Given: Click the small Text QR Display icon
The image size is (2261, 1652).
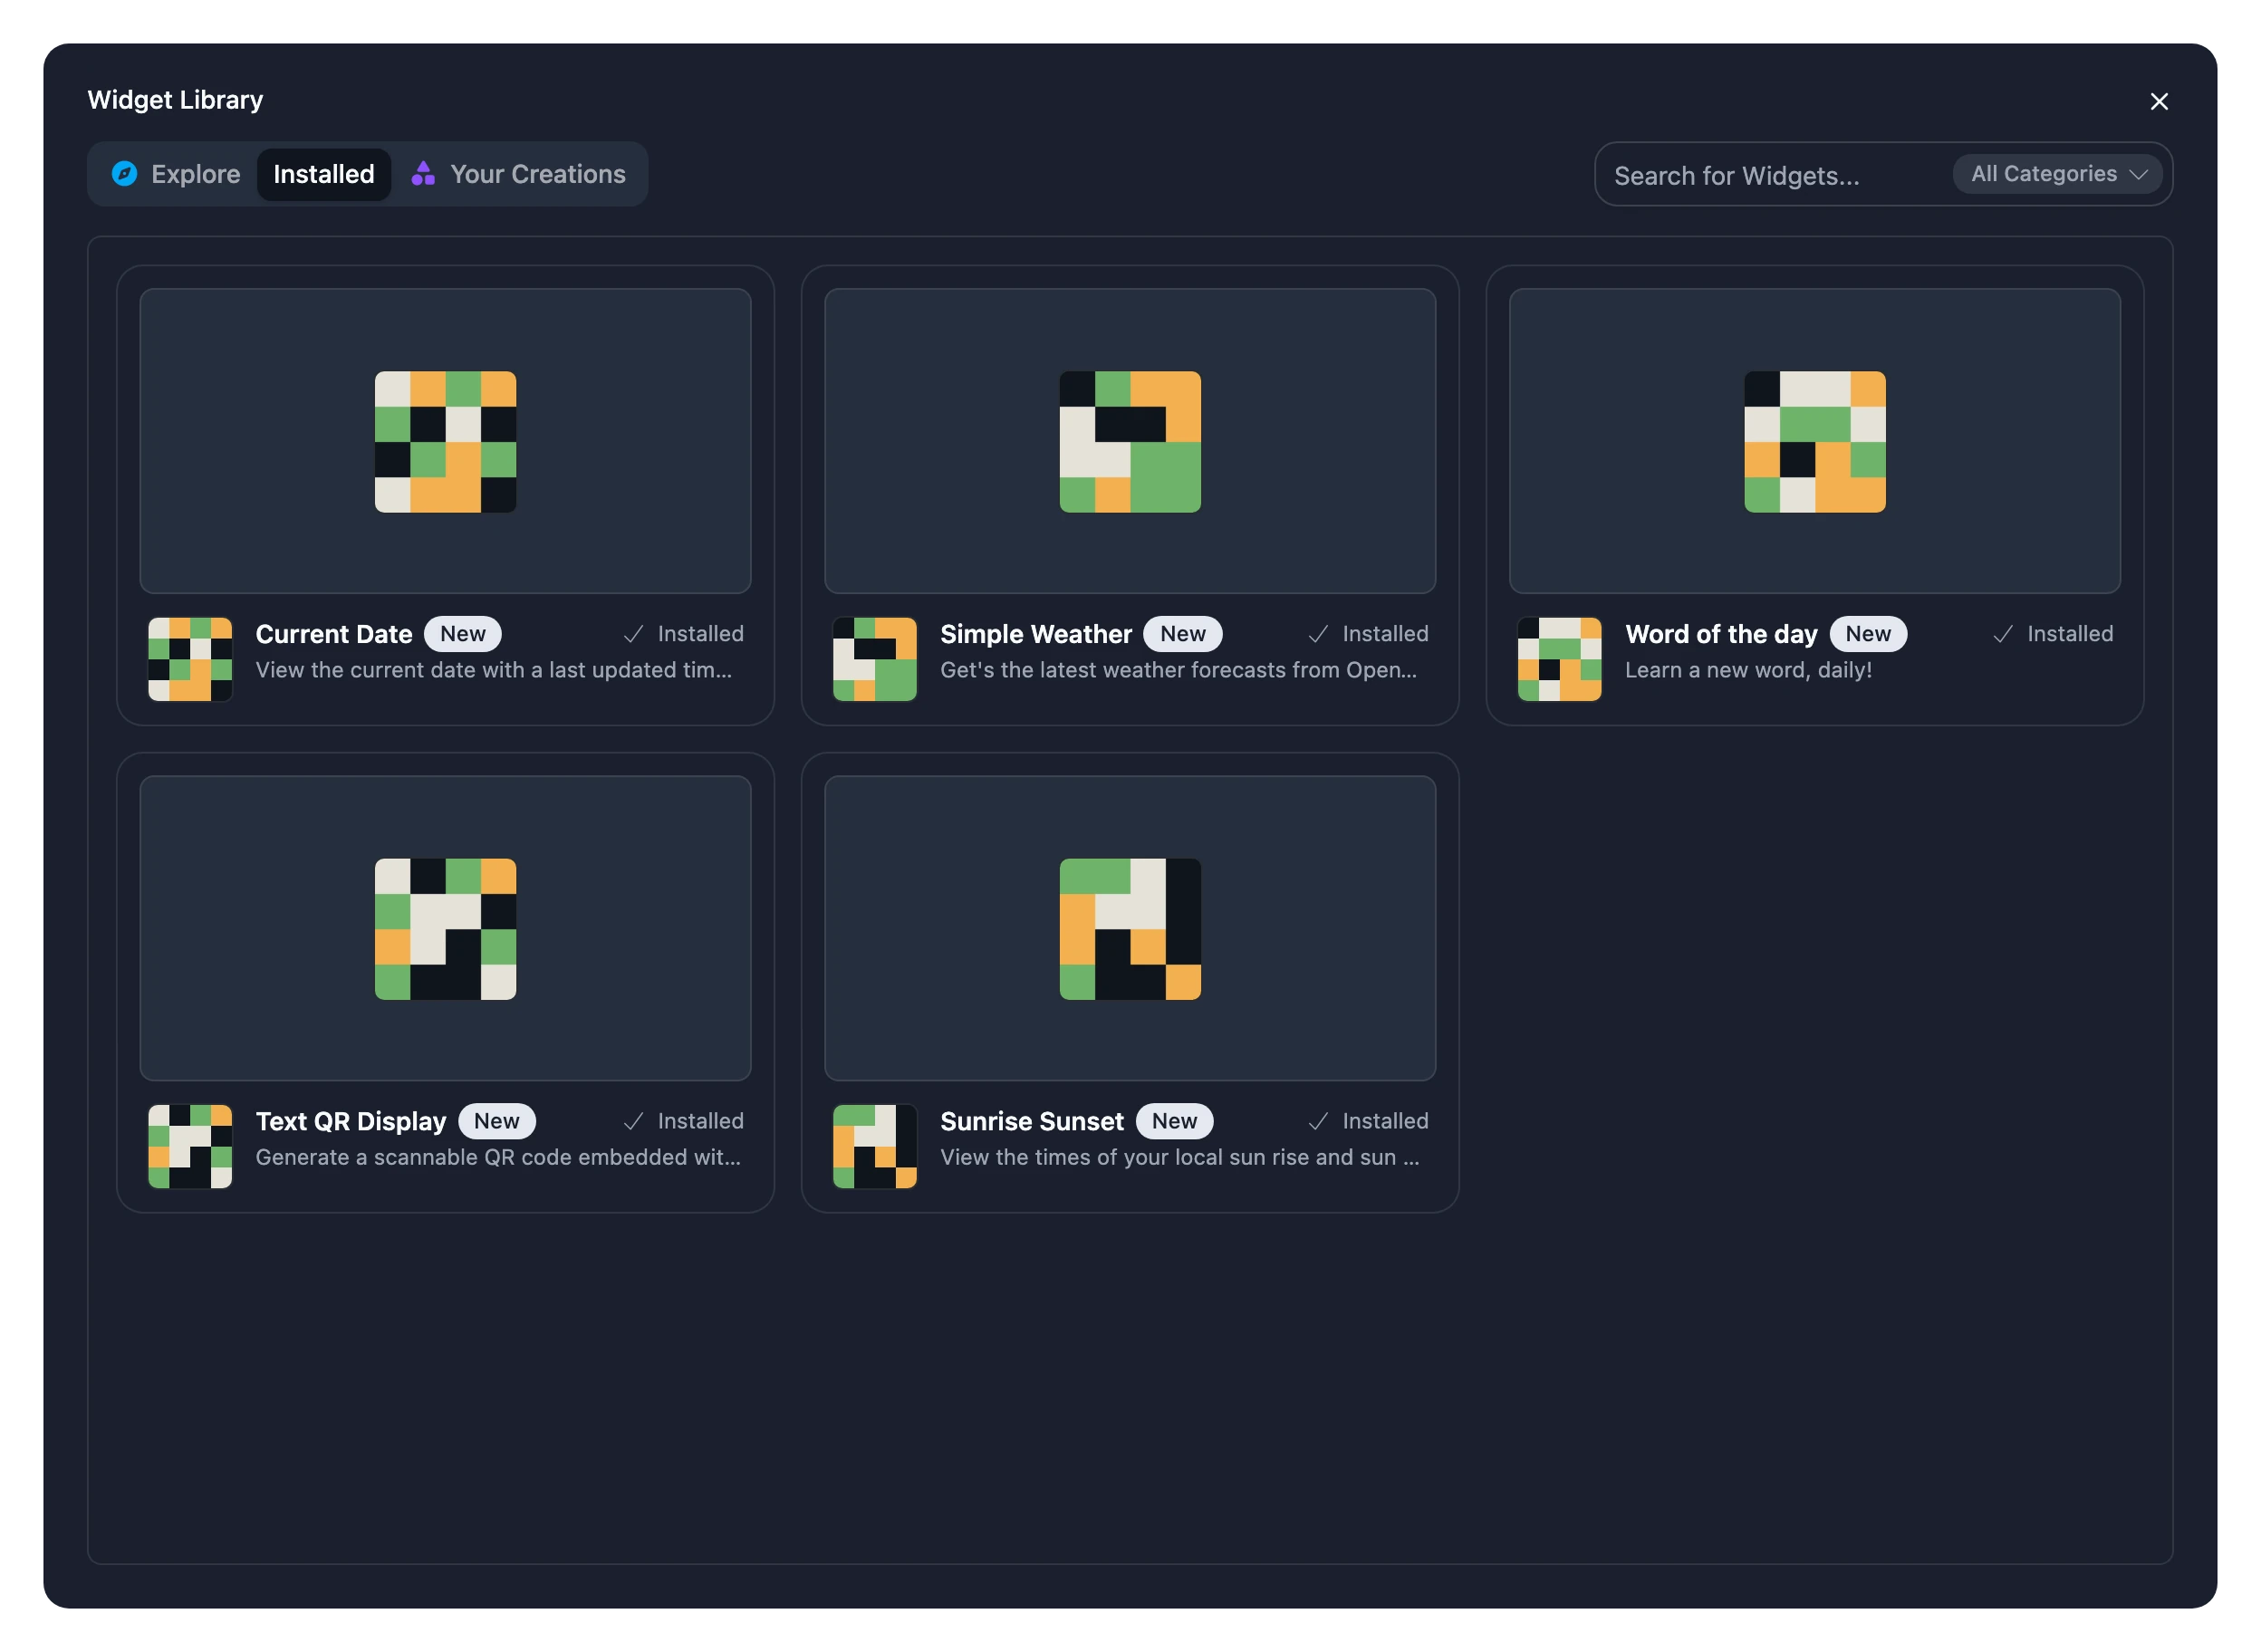Looking at the screenshot, I should 190,1146.
